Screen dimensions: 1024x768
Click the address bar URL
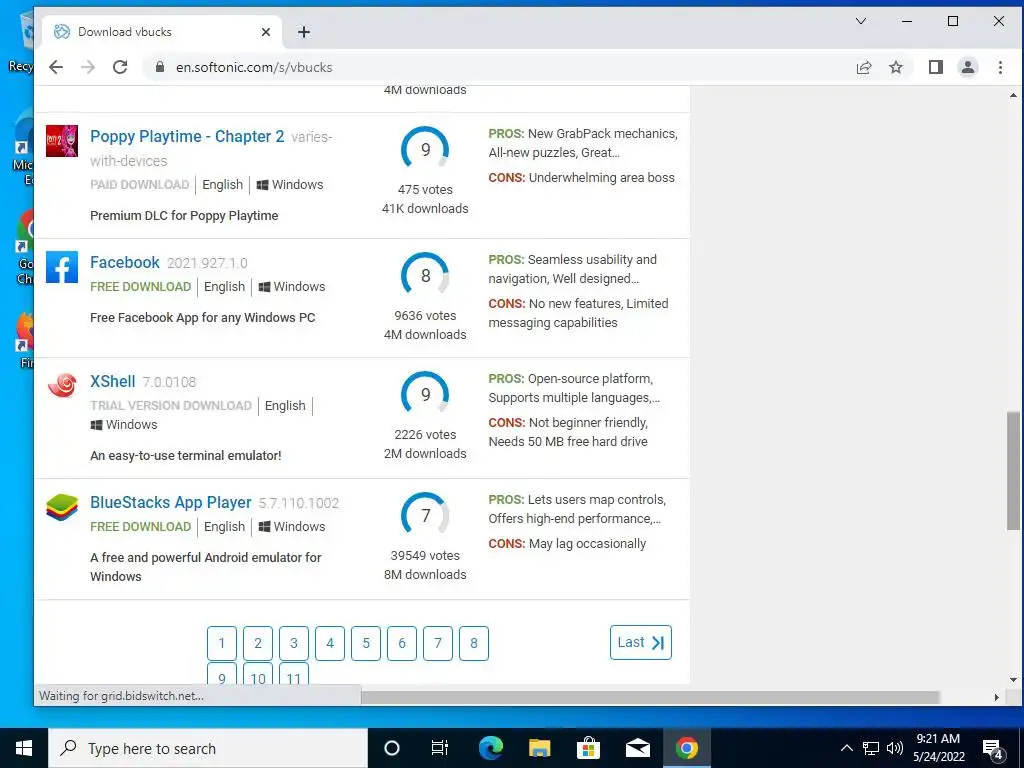254,67
